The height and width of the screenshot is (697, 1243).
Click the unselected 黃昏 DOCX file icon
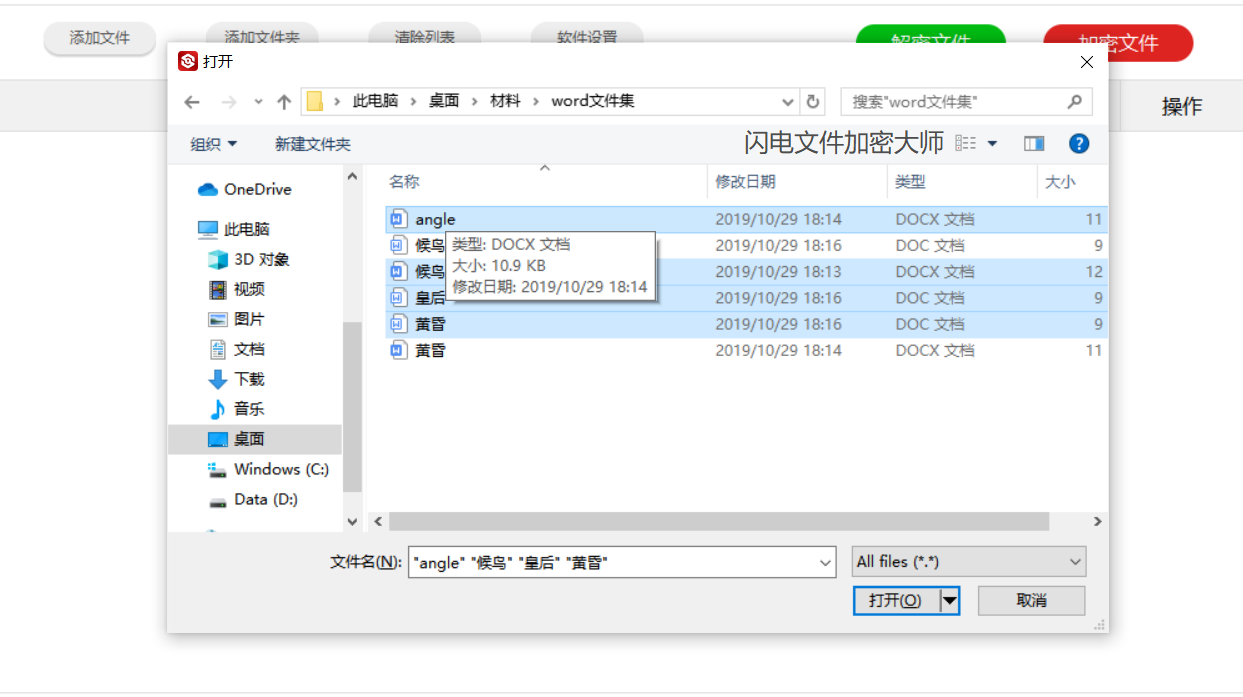398,350
